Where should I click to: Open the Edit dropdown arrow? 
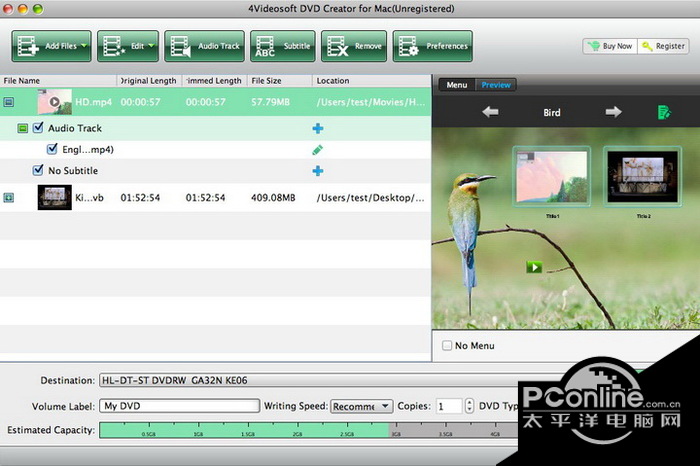(x=151, y=46)
